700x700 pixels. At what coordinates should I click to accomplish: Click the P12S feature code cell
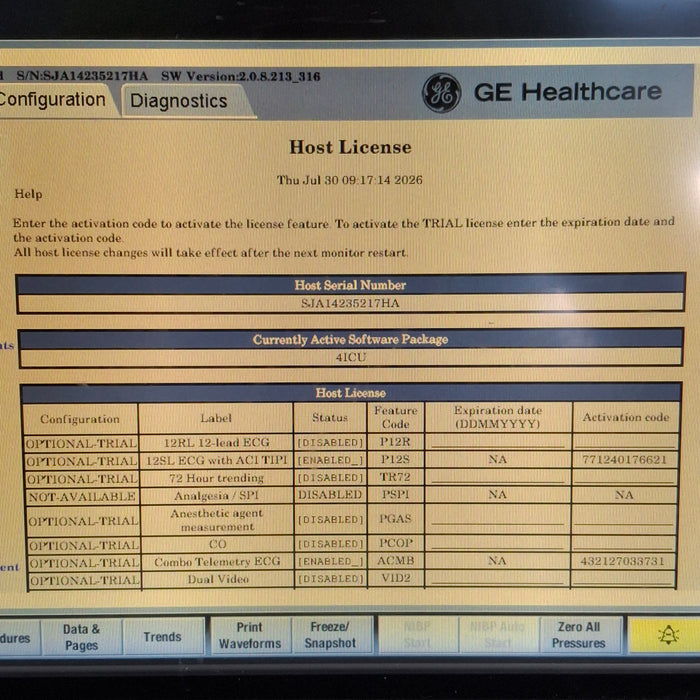tap(395, 459)
